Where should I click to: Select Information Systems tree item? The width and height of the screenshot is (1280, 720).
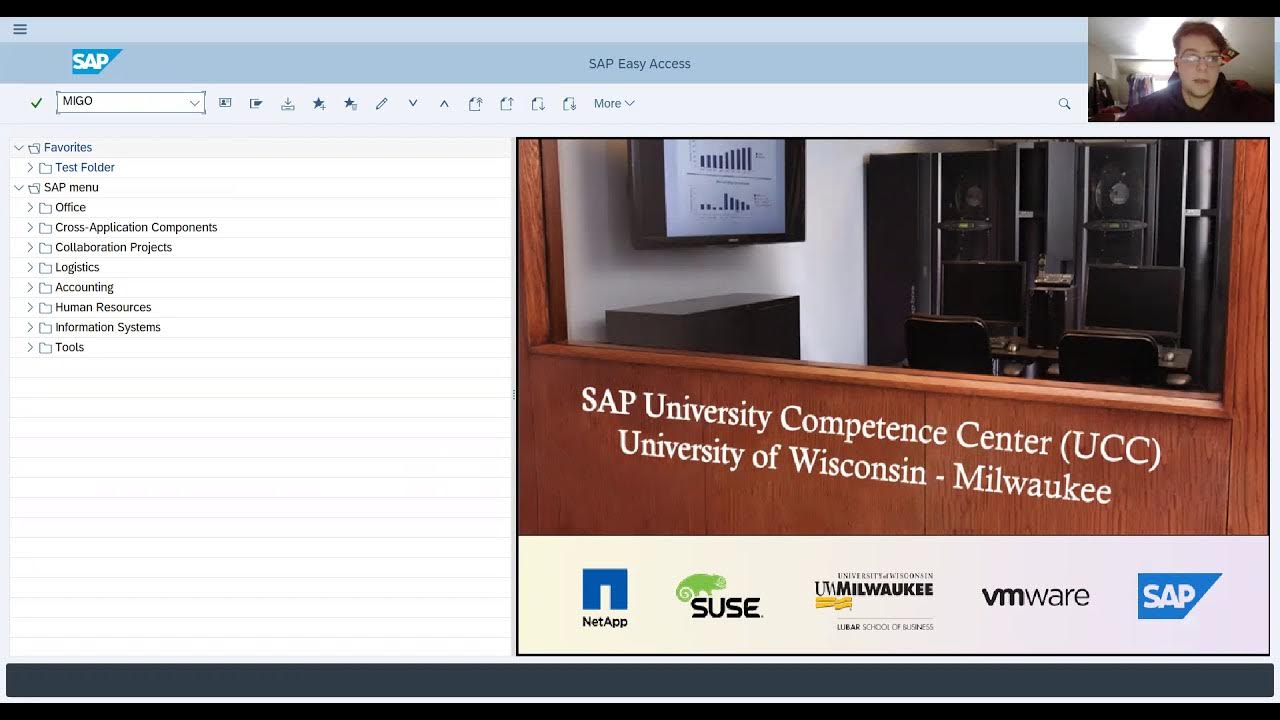pyautogui.click(x=108, y=327)
